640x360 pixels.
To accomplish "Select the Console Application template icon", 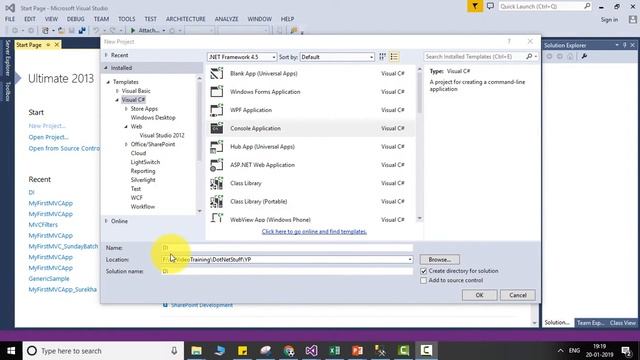I will (x=217, y=128).
